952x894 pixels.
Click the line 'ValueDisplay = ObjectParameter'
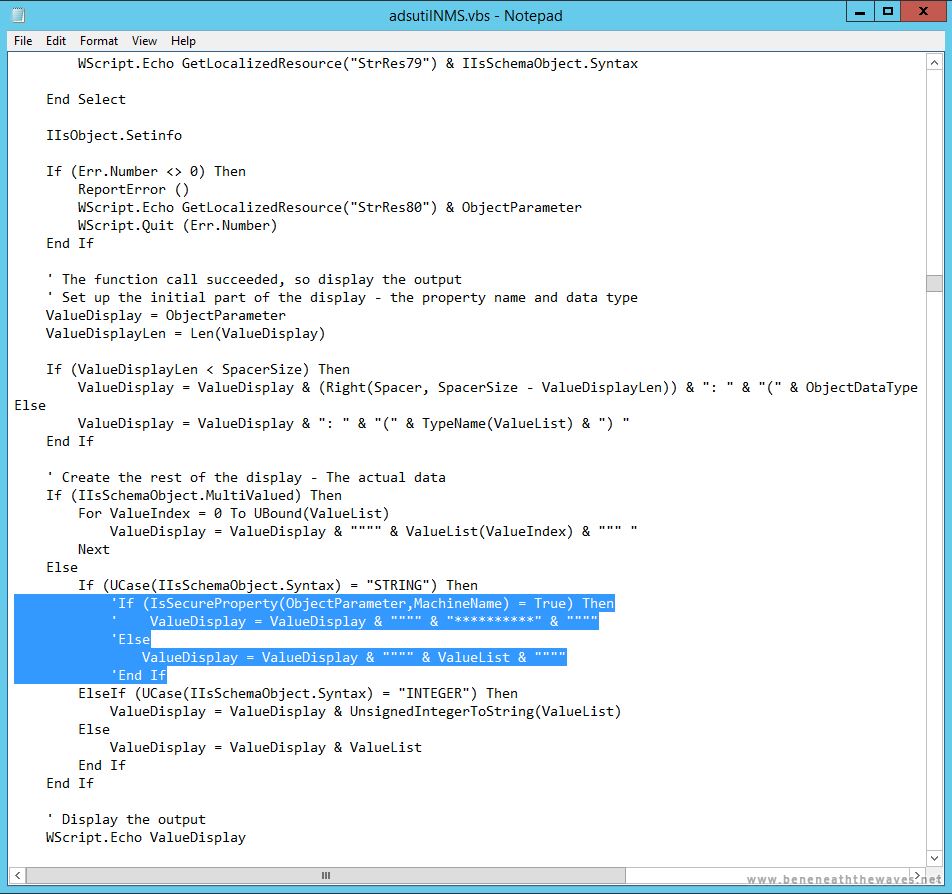pyautogui.click(x=166, y=315)
